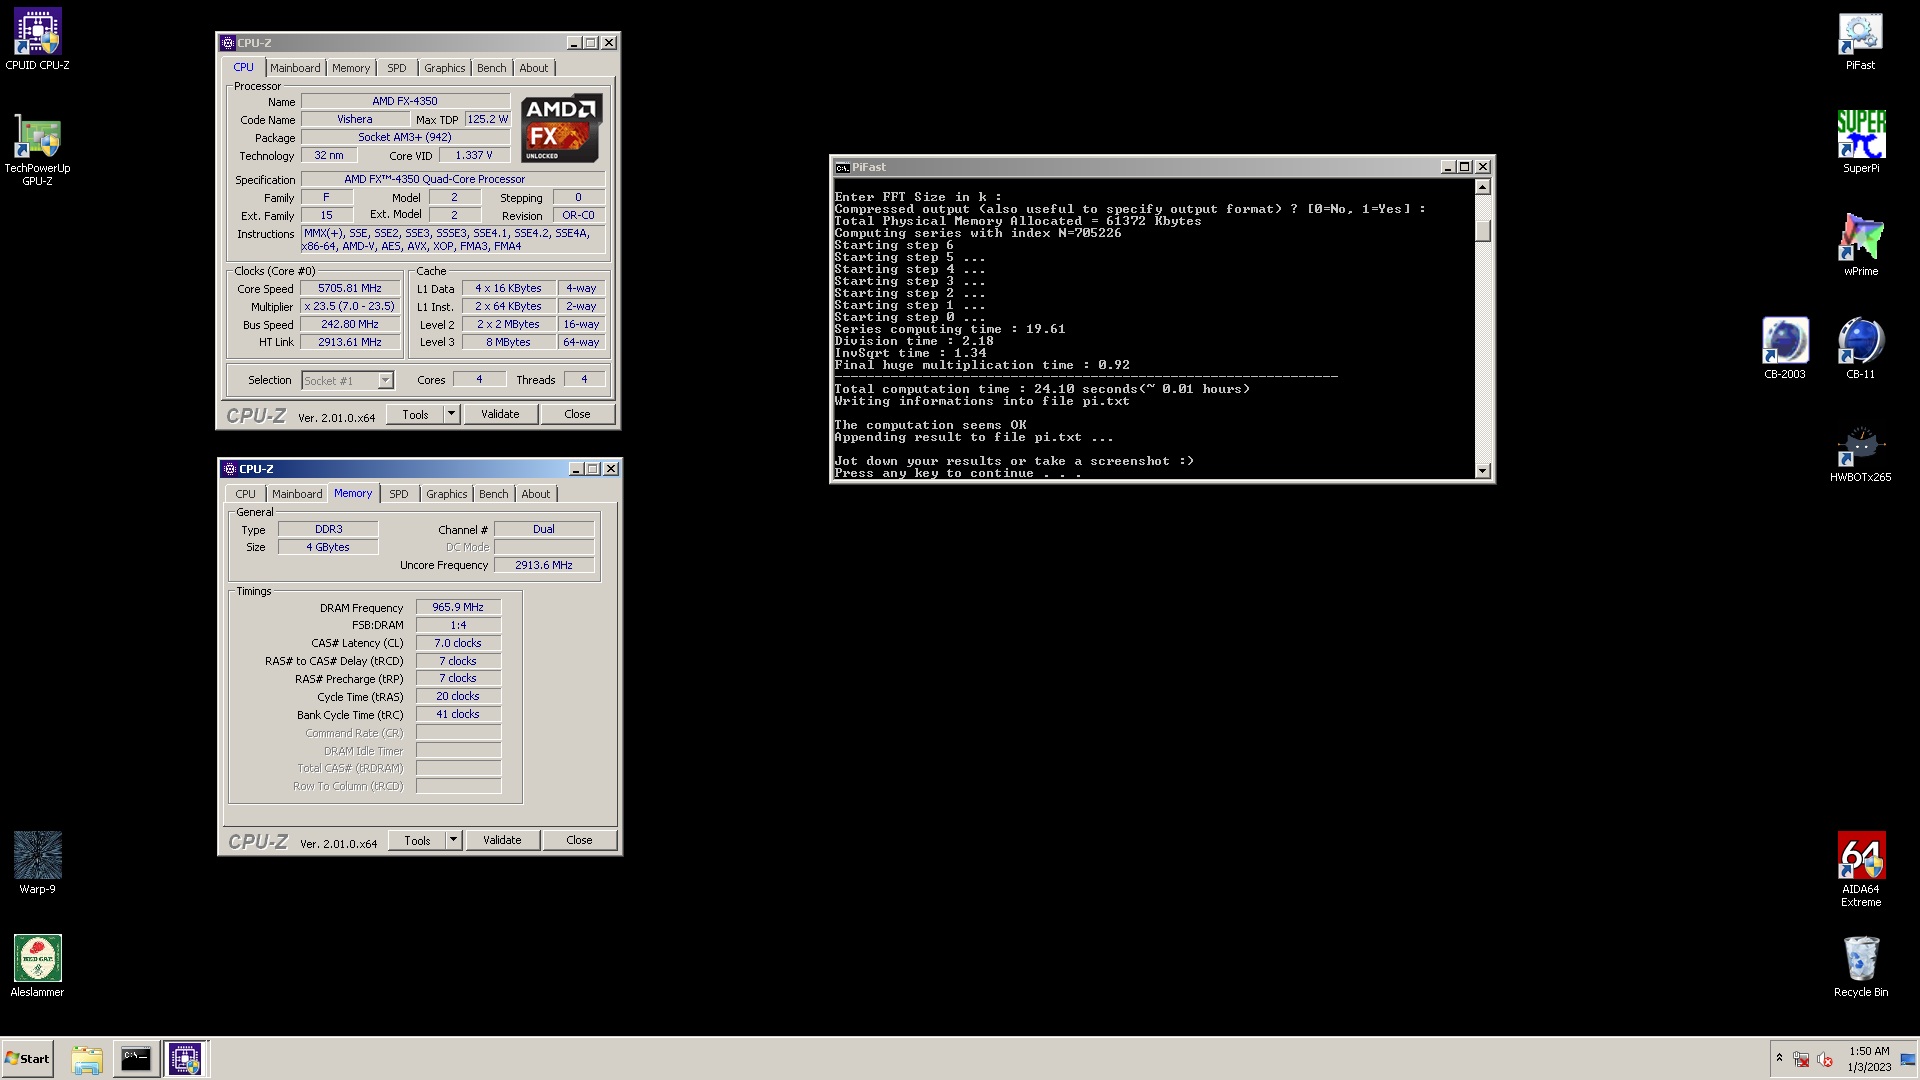Click the Core Speed 5705.81 MHz value
1920x1080 pixels.
point(350,288)
